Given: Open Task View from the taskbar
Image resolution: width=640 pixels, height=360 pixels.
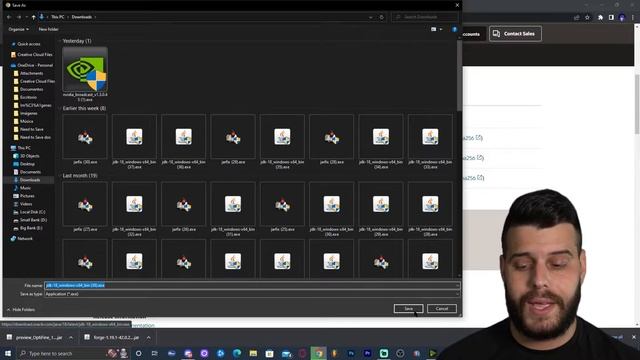Looking at the screenshot, I should coord(154,353).
